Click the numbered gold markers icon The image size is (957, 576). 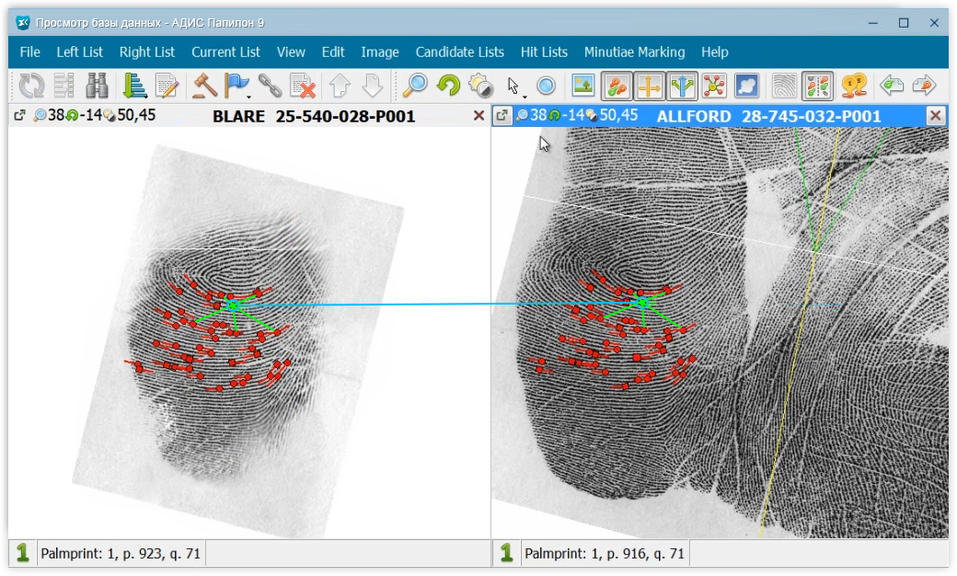853,86
